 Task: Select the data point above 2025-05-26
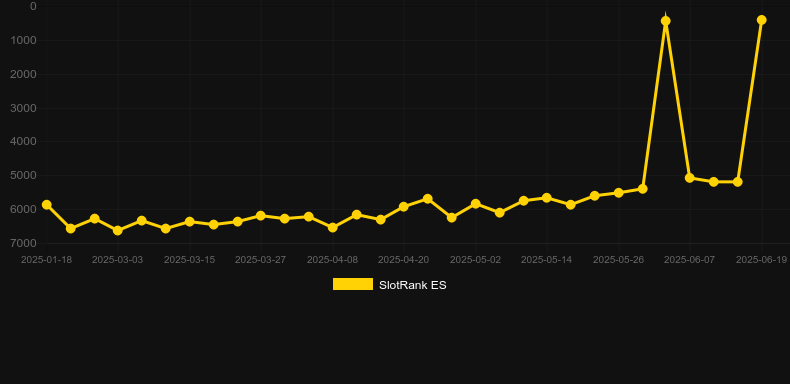[619, 193]
